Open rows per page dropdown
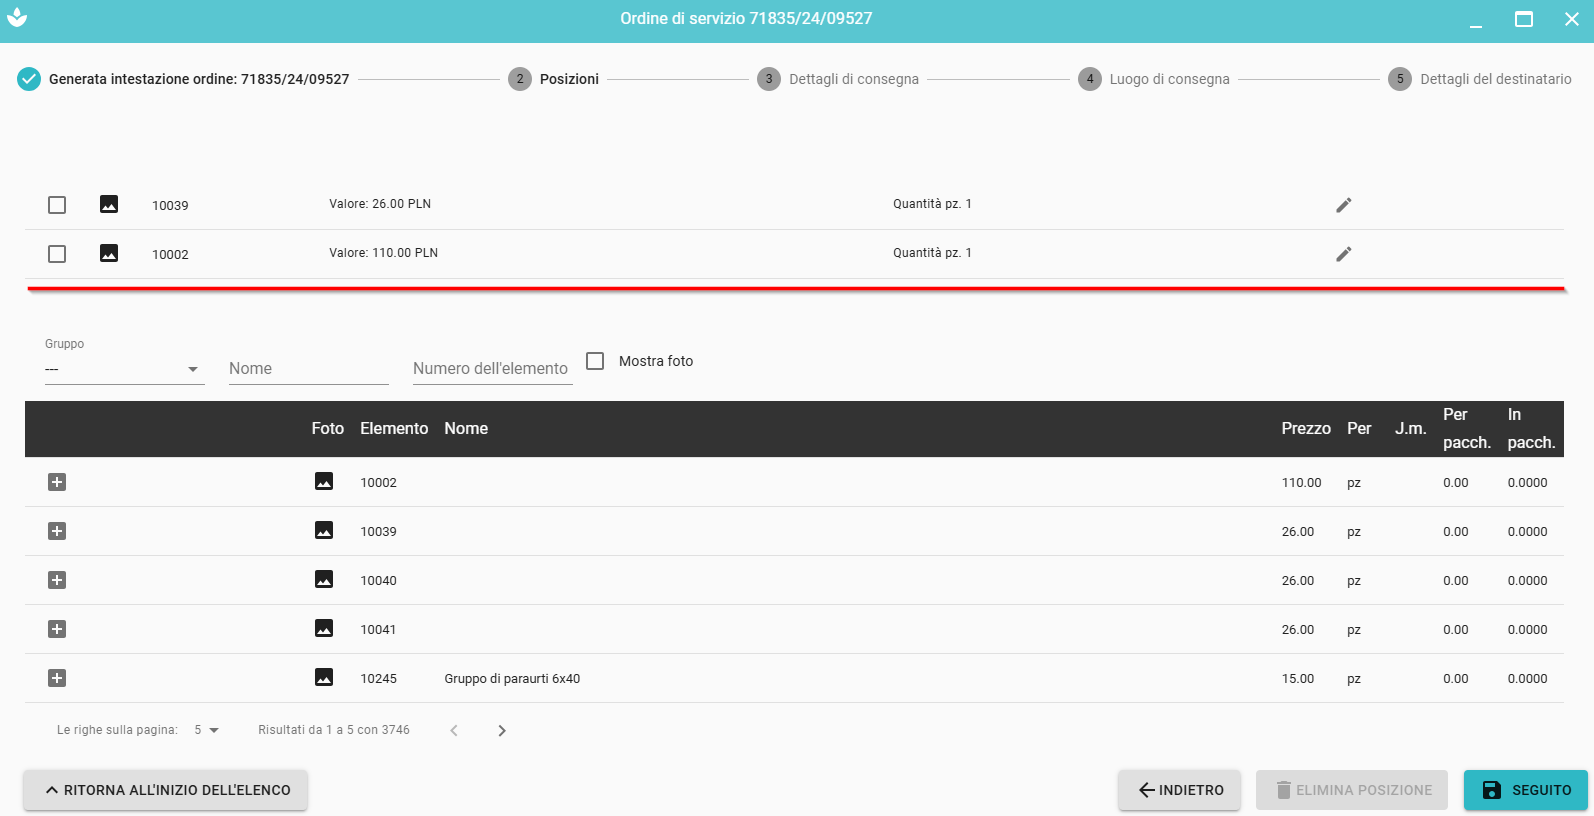 tap(207, 730)
